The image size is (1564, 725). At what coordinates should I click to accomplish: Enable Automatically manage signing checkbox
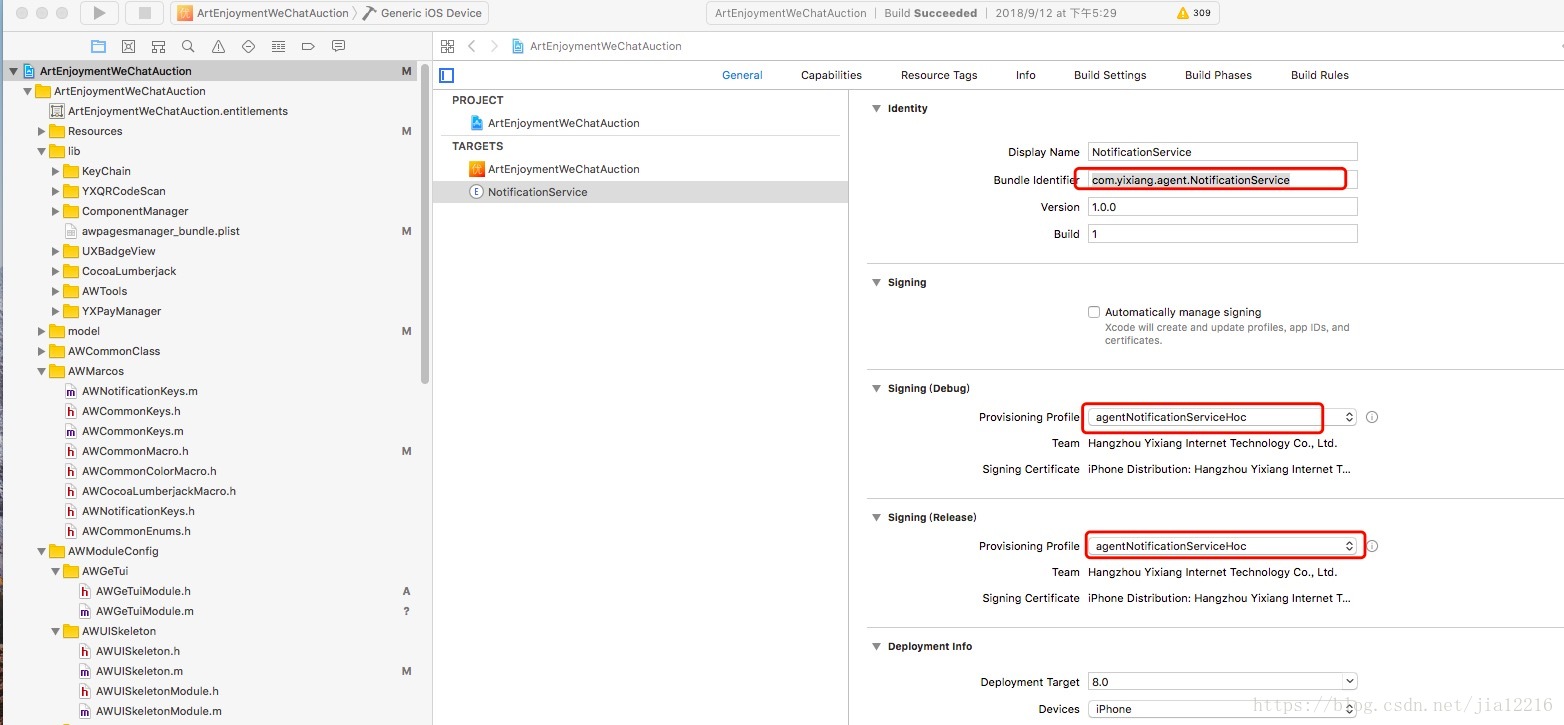click(x=1094, y=312)
